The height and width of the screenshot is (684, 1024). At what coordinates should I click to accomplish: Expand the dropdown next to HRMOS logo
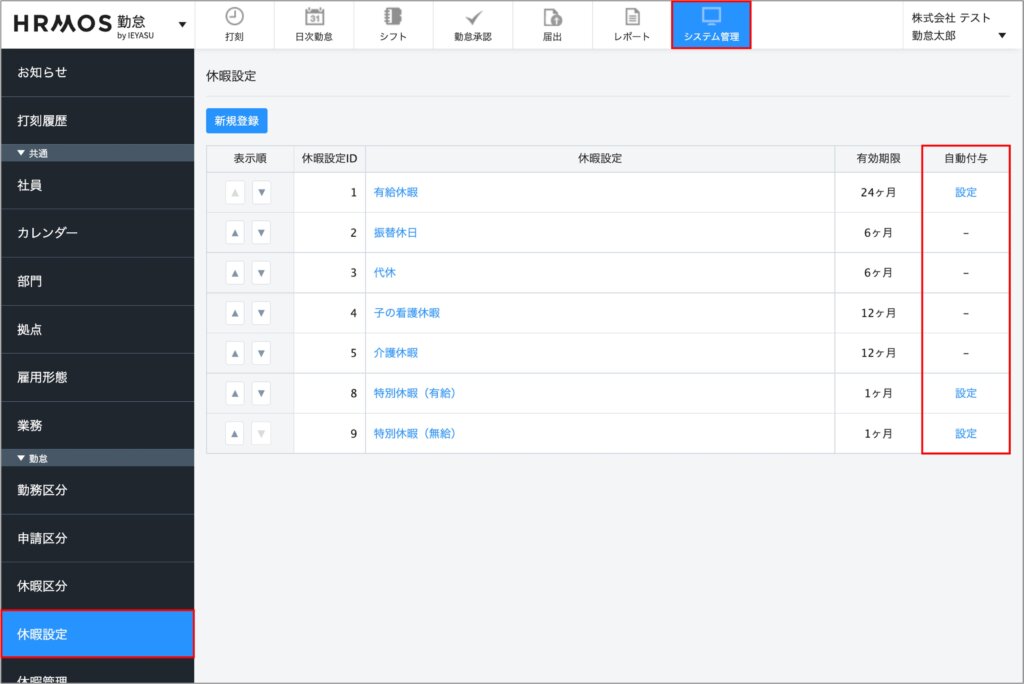pos(181,24)
